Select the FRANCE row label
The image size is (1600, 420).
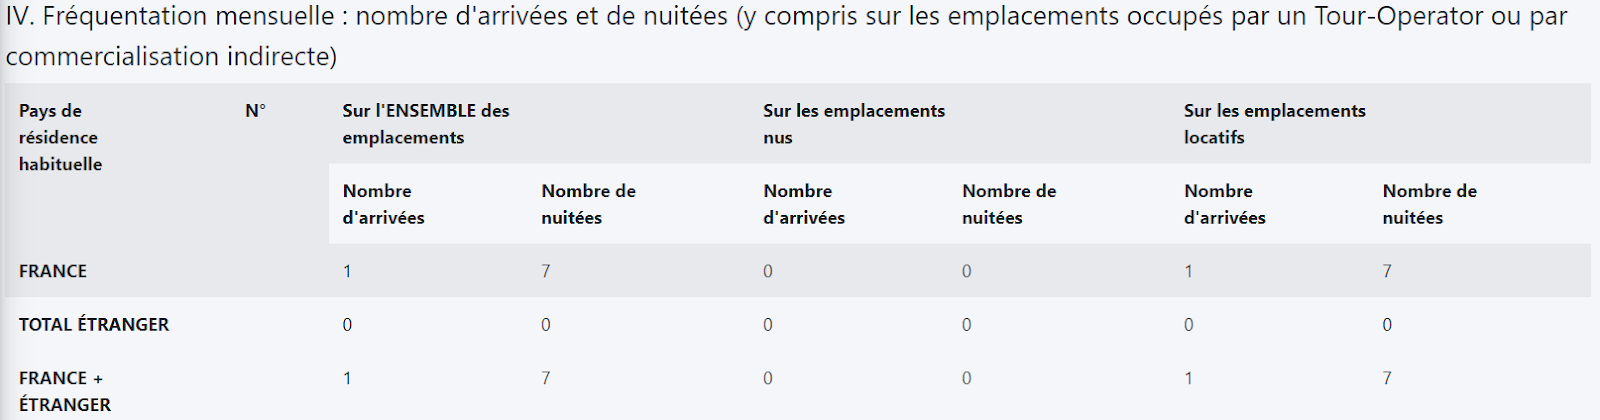coord(53,271)
